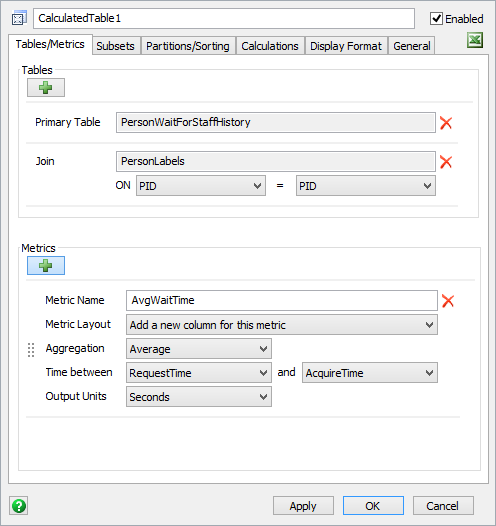Open the Aggregation Average dropdown
The height and width of the screenshot is (526, 496).
click(x=199, y=349)
